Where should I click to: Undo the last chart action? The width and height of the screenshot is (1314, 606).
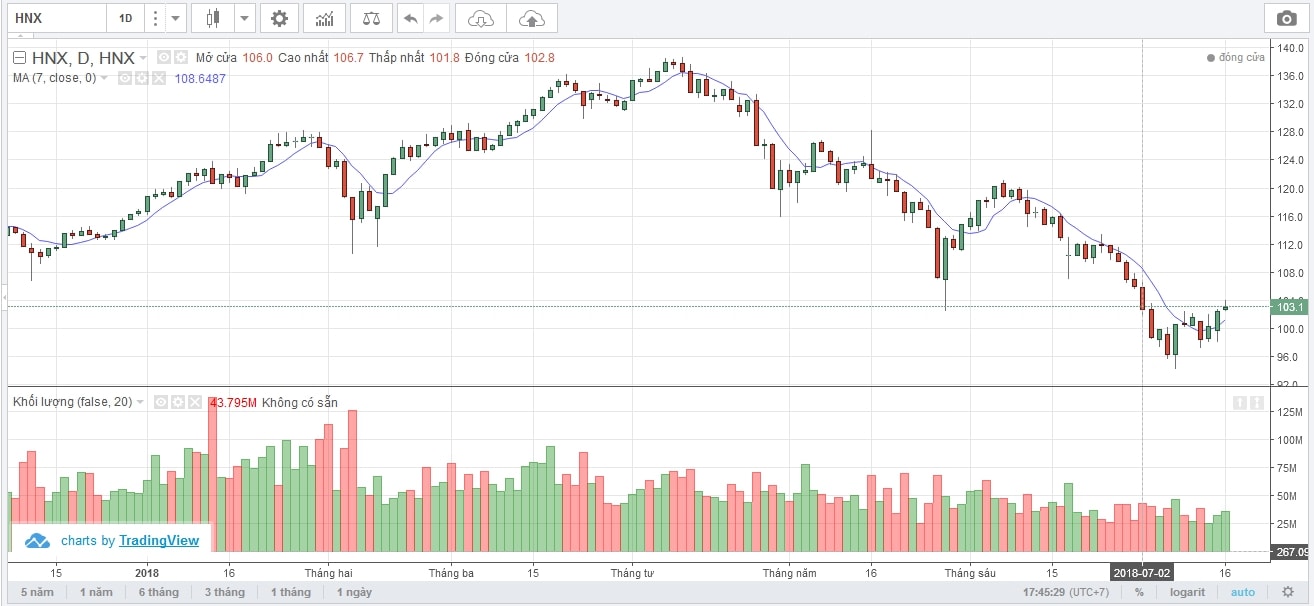[410, 18]
